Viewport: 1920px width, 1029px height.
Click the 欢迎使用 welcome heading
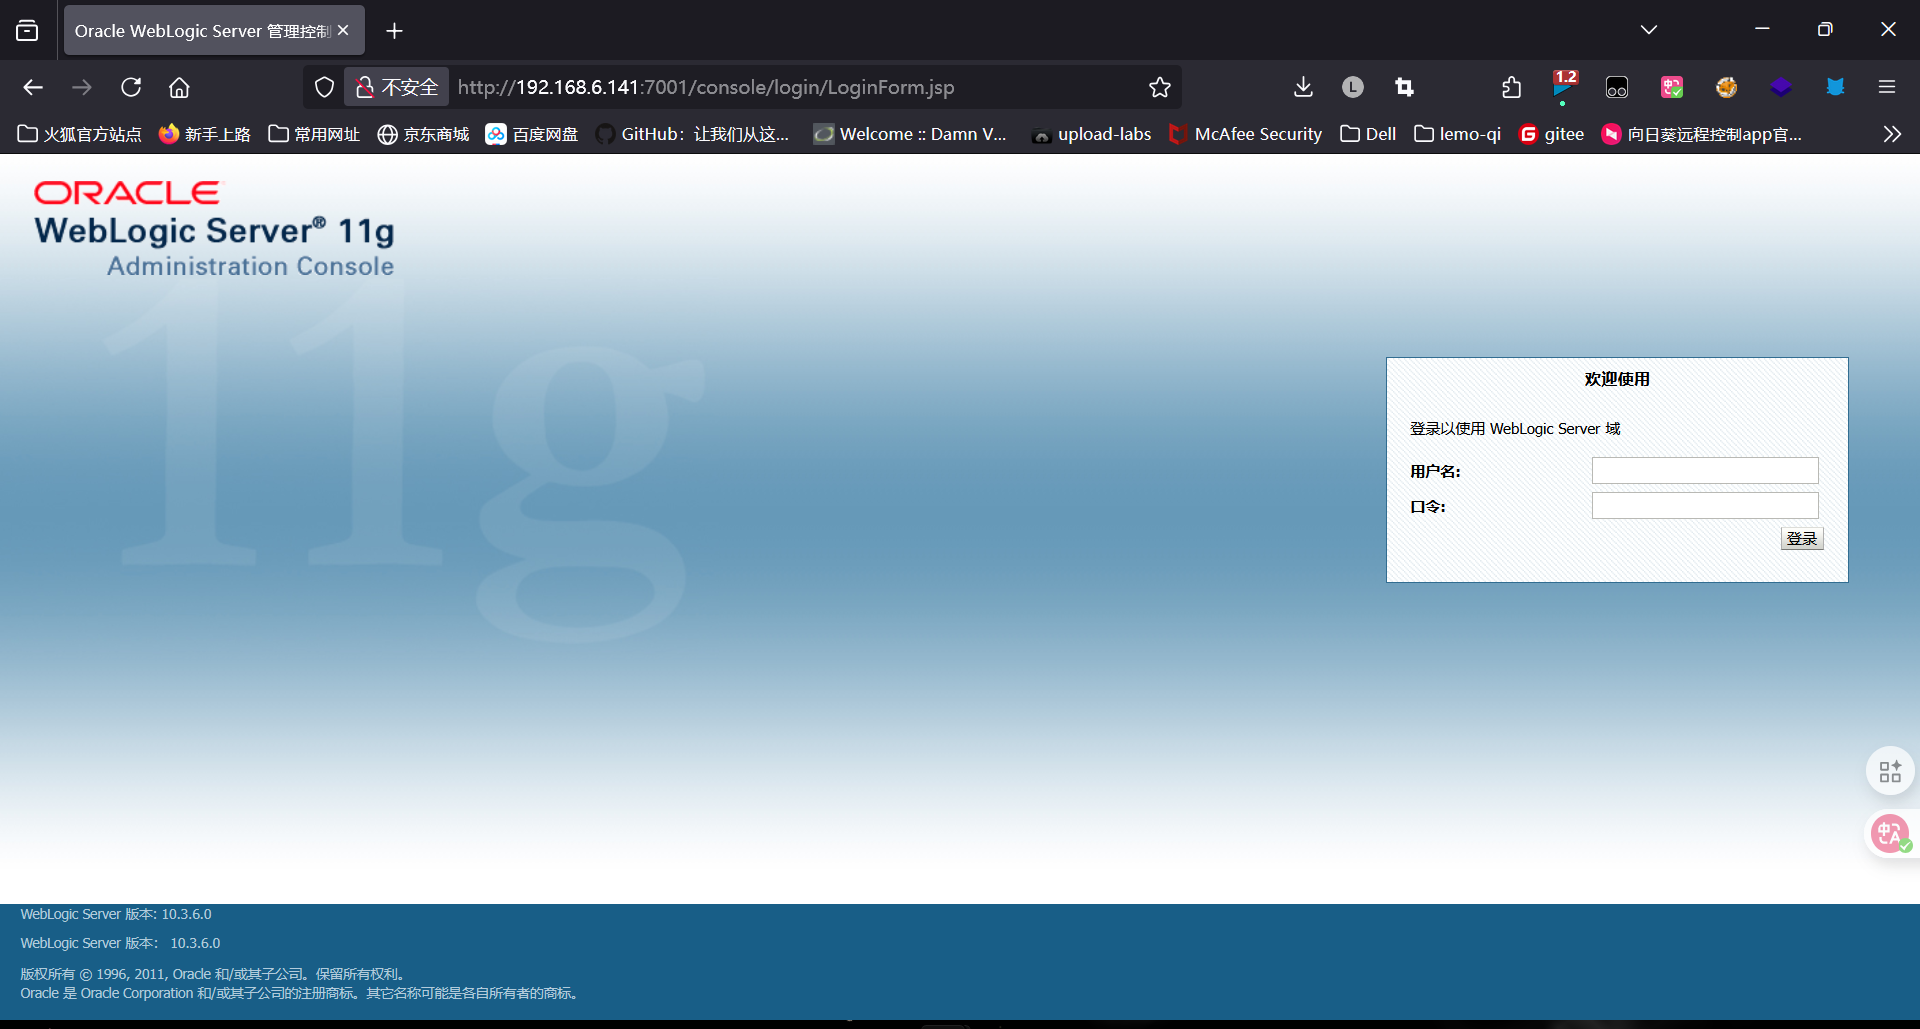(1617, 379)
